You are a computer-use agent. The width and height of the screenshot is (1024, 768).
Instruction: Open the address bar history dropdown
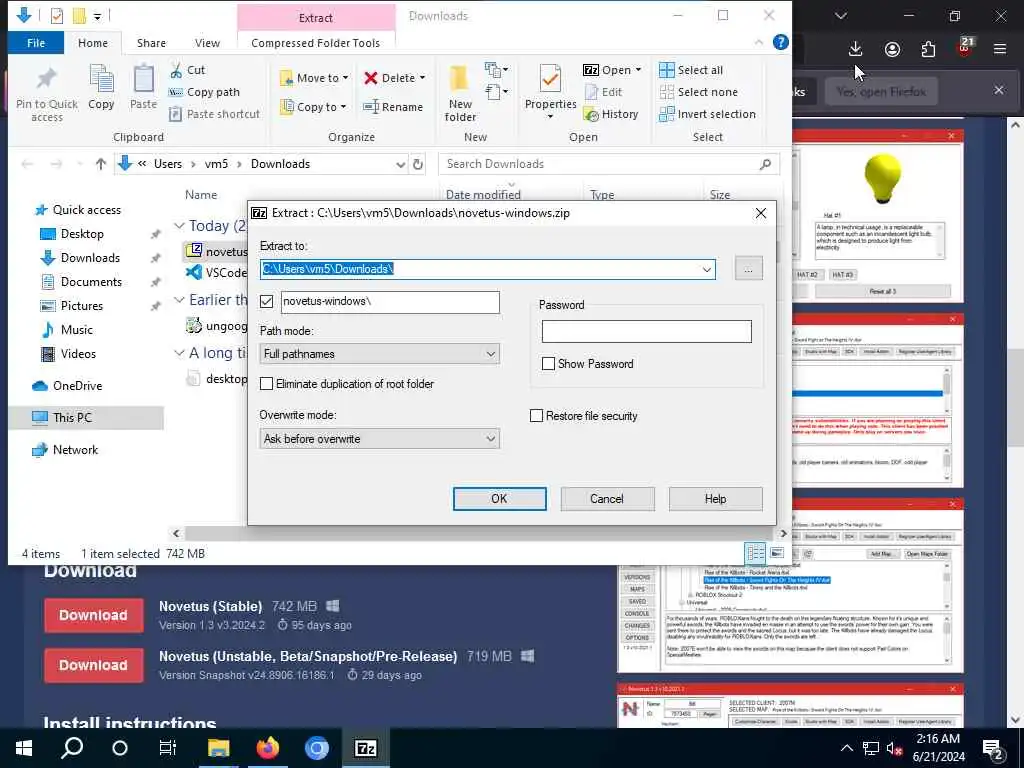(x=400, y=165)
